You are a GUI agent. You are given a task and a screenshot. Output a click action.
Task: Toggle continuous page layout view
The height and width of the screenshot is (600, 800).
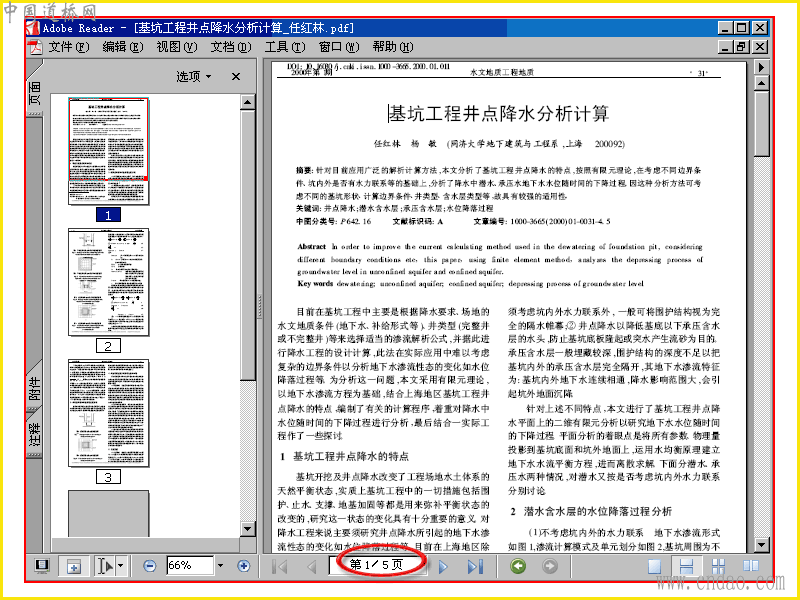tap(686, 566)
